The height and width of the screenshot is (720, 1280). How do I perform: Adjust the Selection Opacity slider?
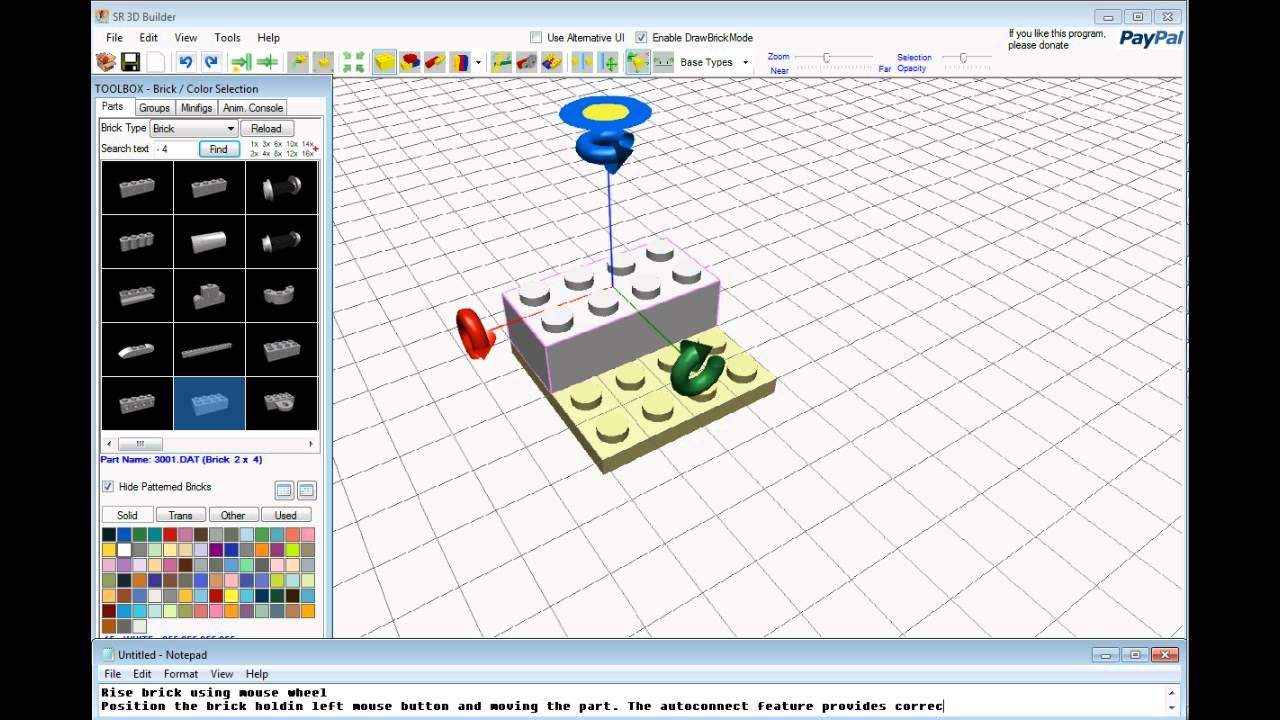(x=964, y=58)
